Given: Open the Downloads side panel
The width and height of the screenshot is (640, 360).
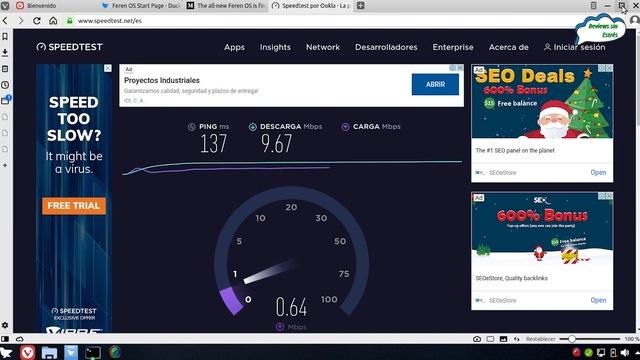Looking at the screenshot, I should (x=5, y=53).
